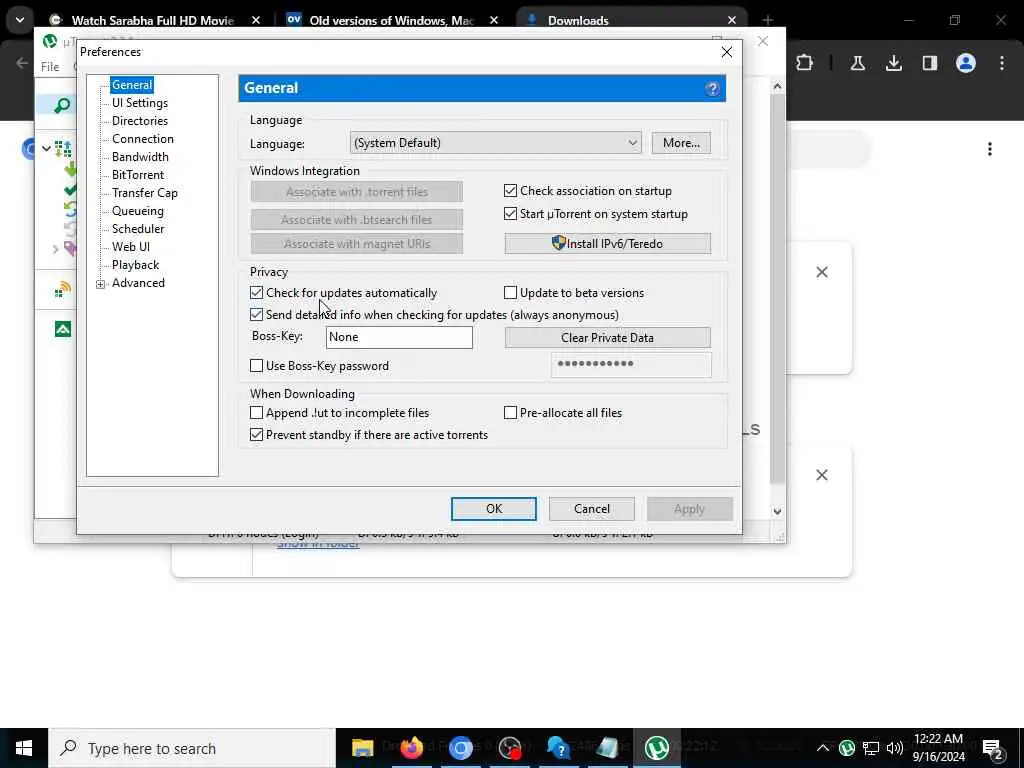Image resolution: width=1024 pixels, height=768 pixels.
Task: Select BitTorrent in preferences tree
Action: (x=138, y=175)
